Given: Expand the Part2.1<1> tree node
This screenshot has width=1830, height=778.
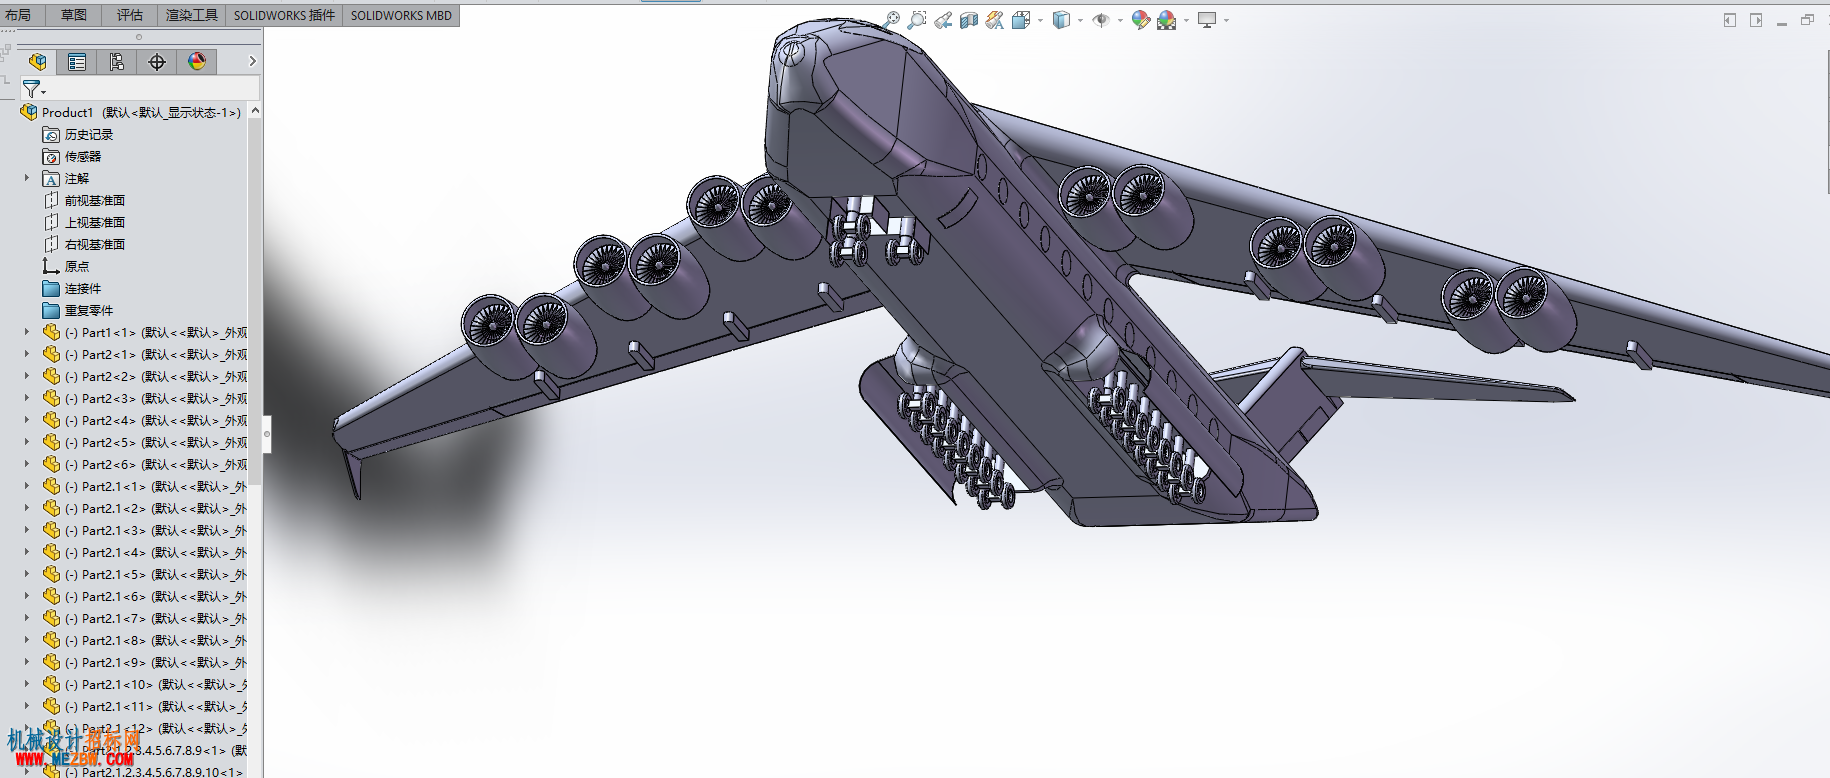Looking at the screenshot, I should tap(27, 486).
